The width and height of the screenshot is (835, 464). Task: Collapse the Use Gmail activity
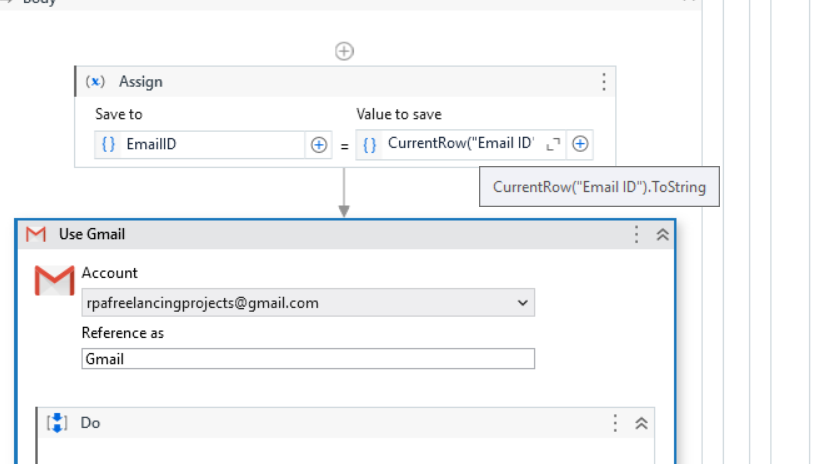(x=661, y=234)
